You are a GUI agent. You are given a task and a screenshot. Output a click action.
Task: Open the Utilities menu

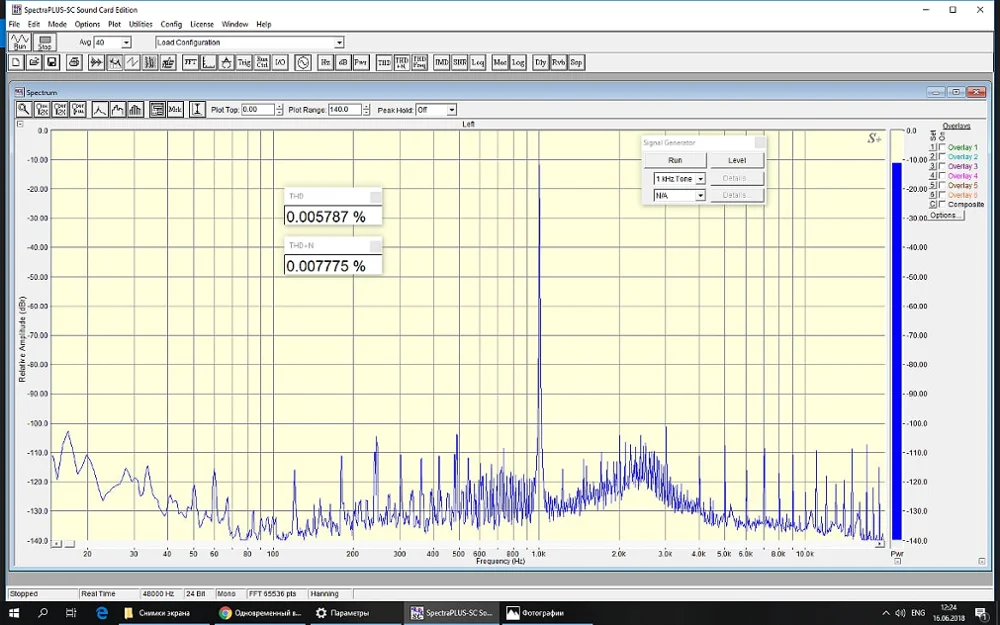tap(141, 24)
